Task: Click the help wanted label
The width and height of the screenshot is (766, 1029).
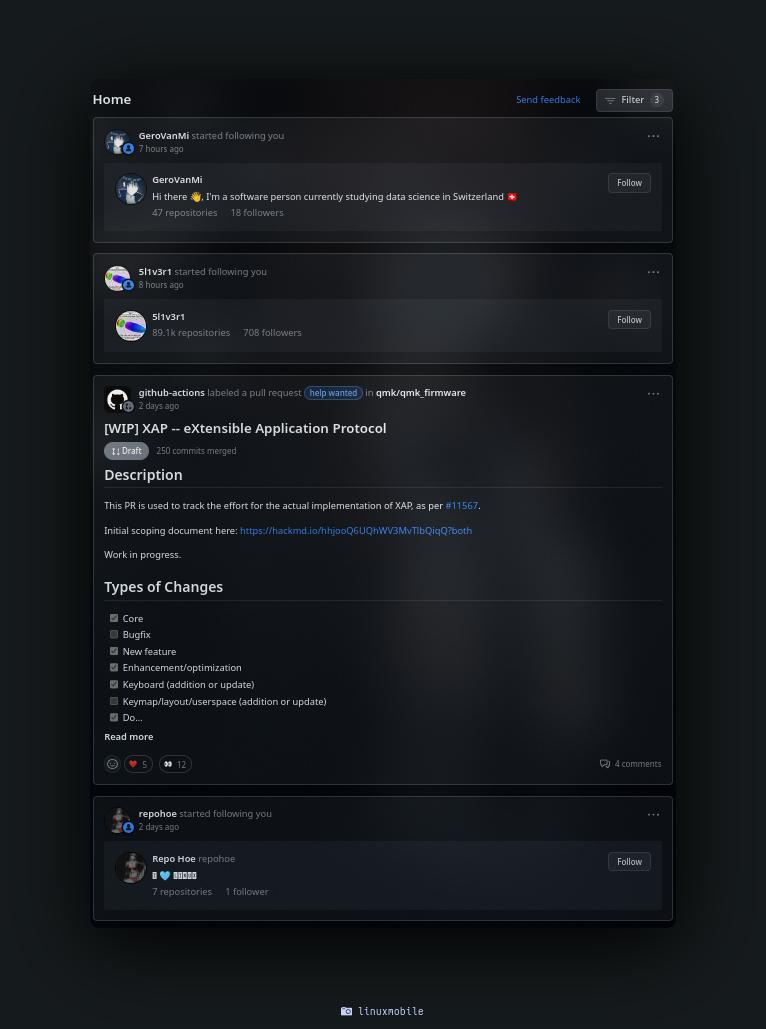Action: click(333, 393)
